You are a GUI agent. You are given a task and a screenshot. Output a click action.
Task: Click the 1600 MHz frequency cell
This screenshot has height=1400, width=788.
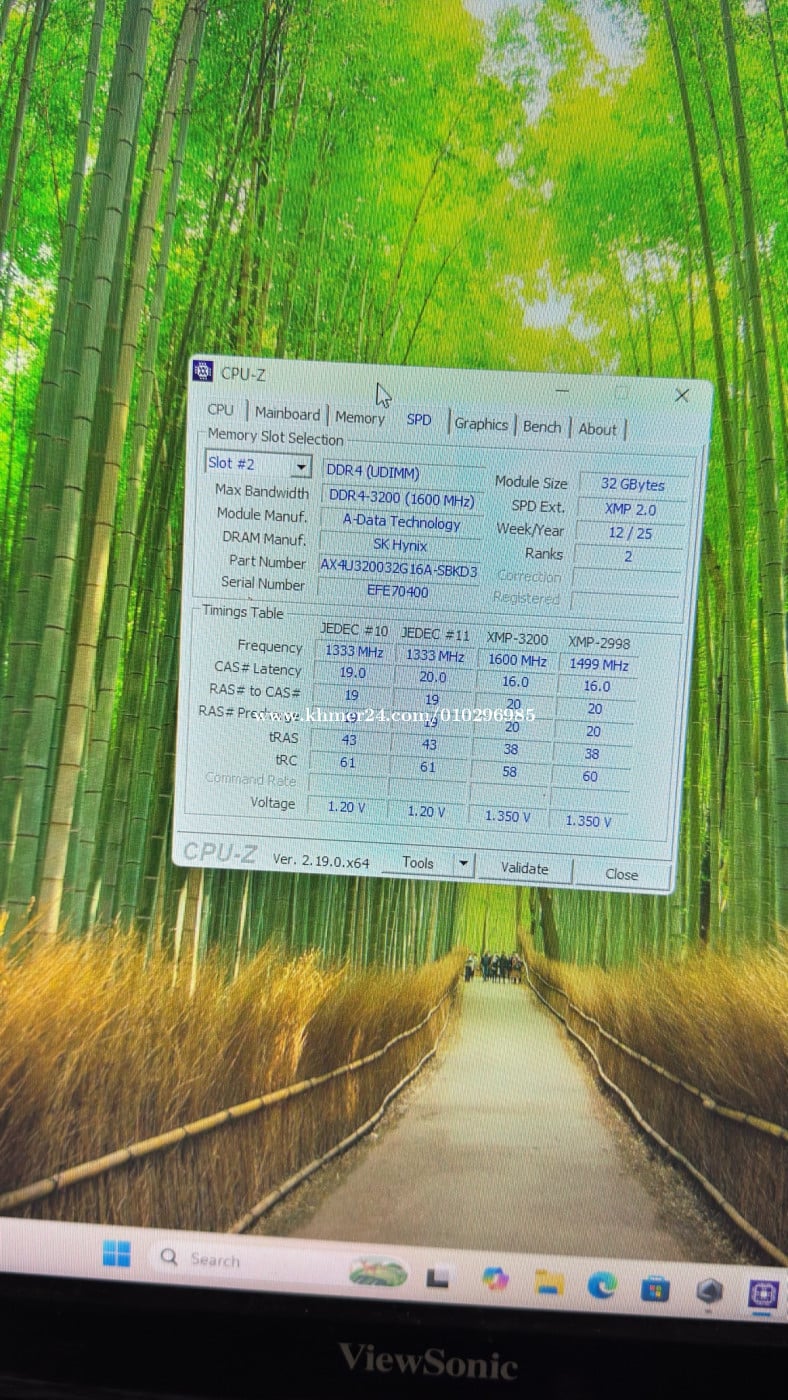coord(517,661)
